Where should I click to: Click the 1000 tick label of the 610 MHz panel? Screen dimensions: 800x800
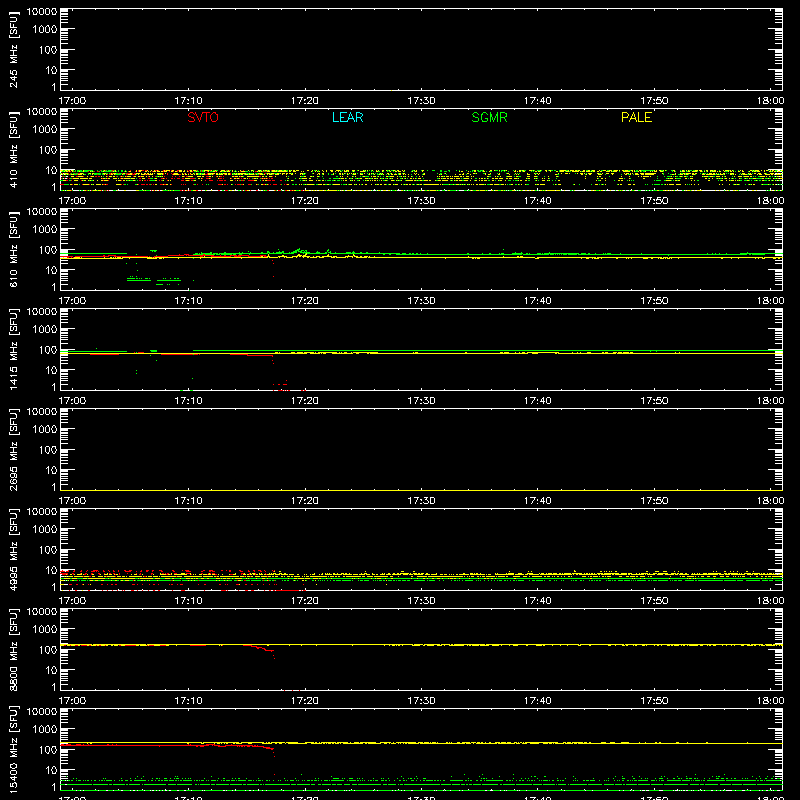pos(44,230)
